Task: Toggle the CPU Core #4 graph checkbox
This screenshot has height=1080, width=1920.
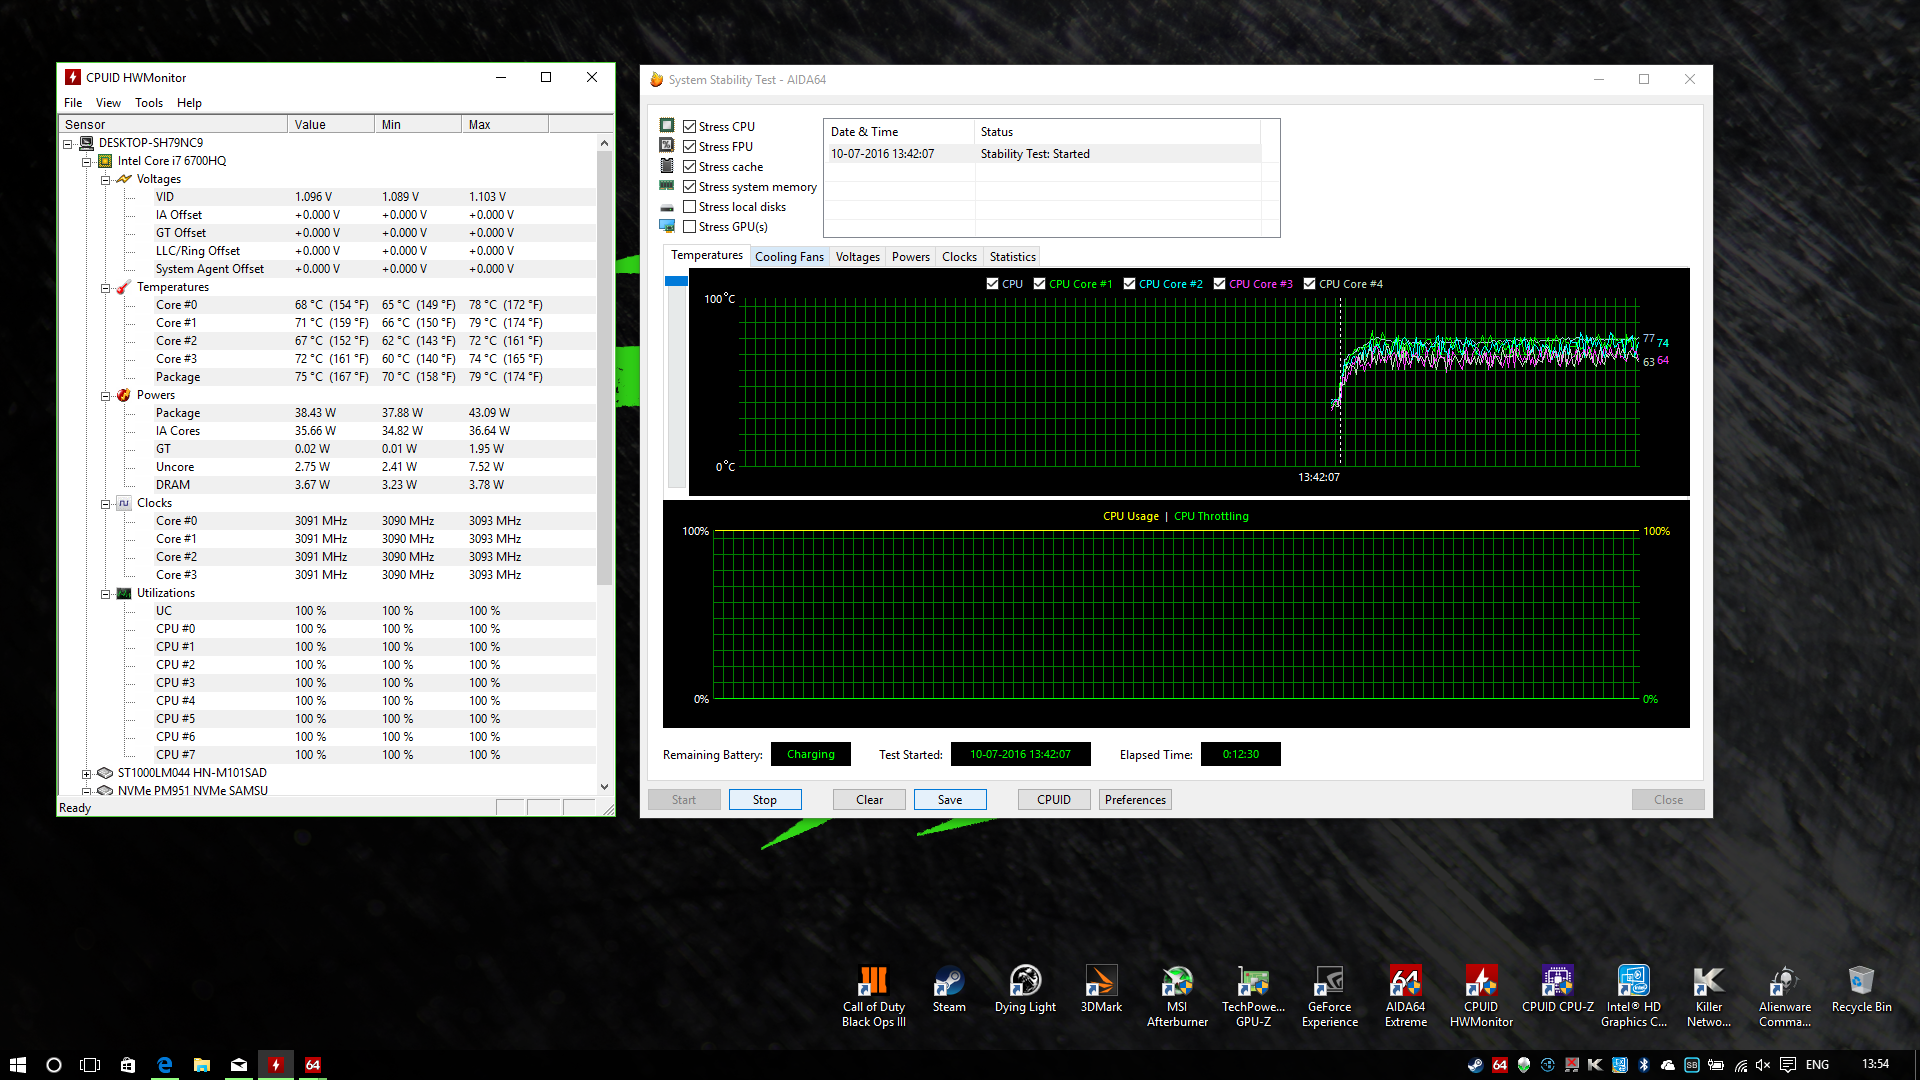Action: pos(1309,284)
